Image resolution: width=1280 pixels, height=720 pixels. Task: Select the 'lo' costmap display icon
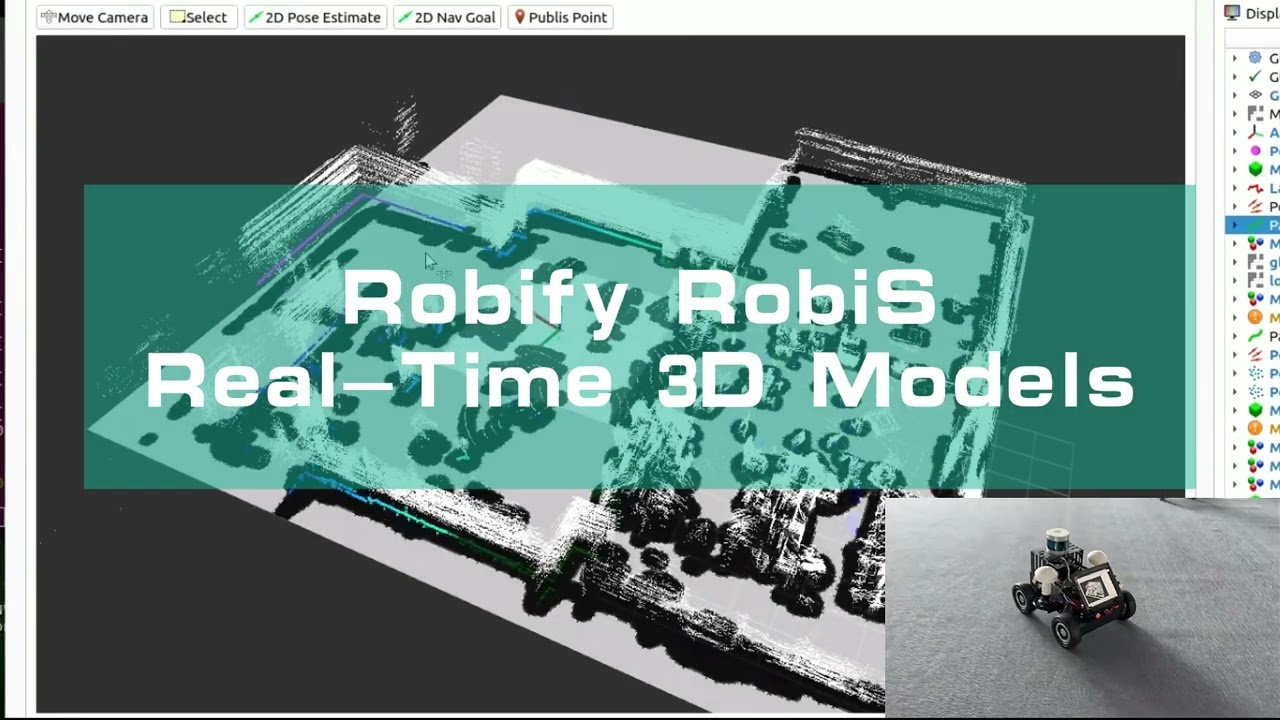point(1255,281)
